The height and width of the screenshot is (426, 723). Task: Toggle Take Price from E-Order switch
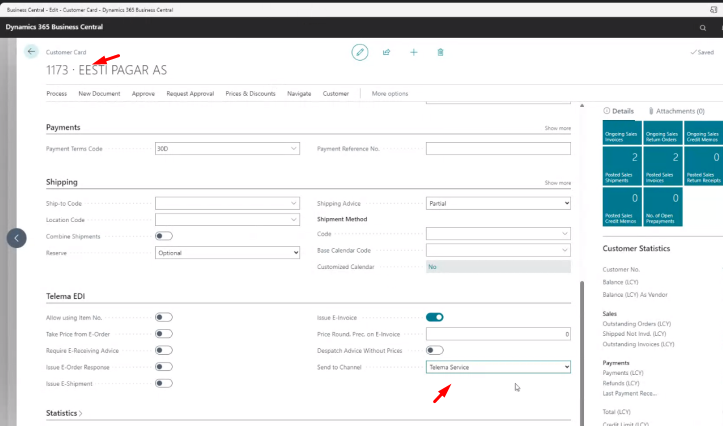coord(164,334)
